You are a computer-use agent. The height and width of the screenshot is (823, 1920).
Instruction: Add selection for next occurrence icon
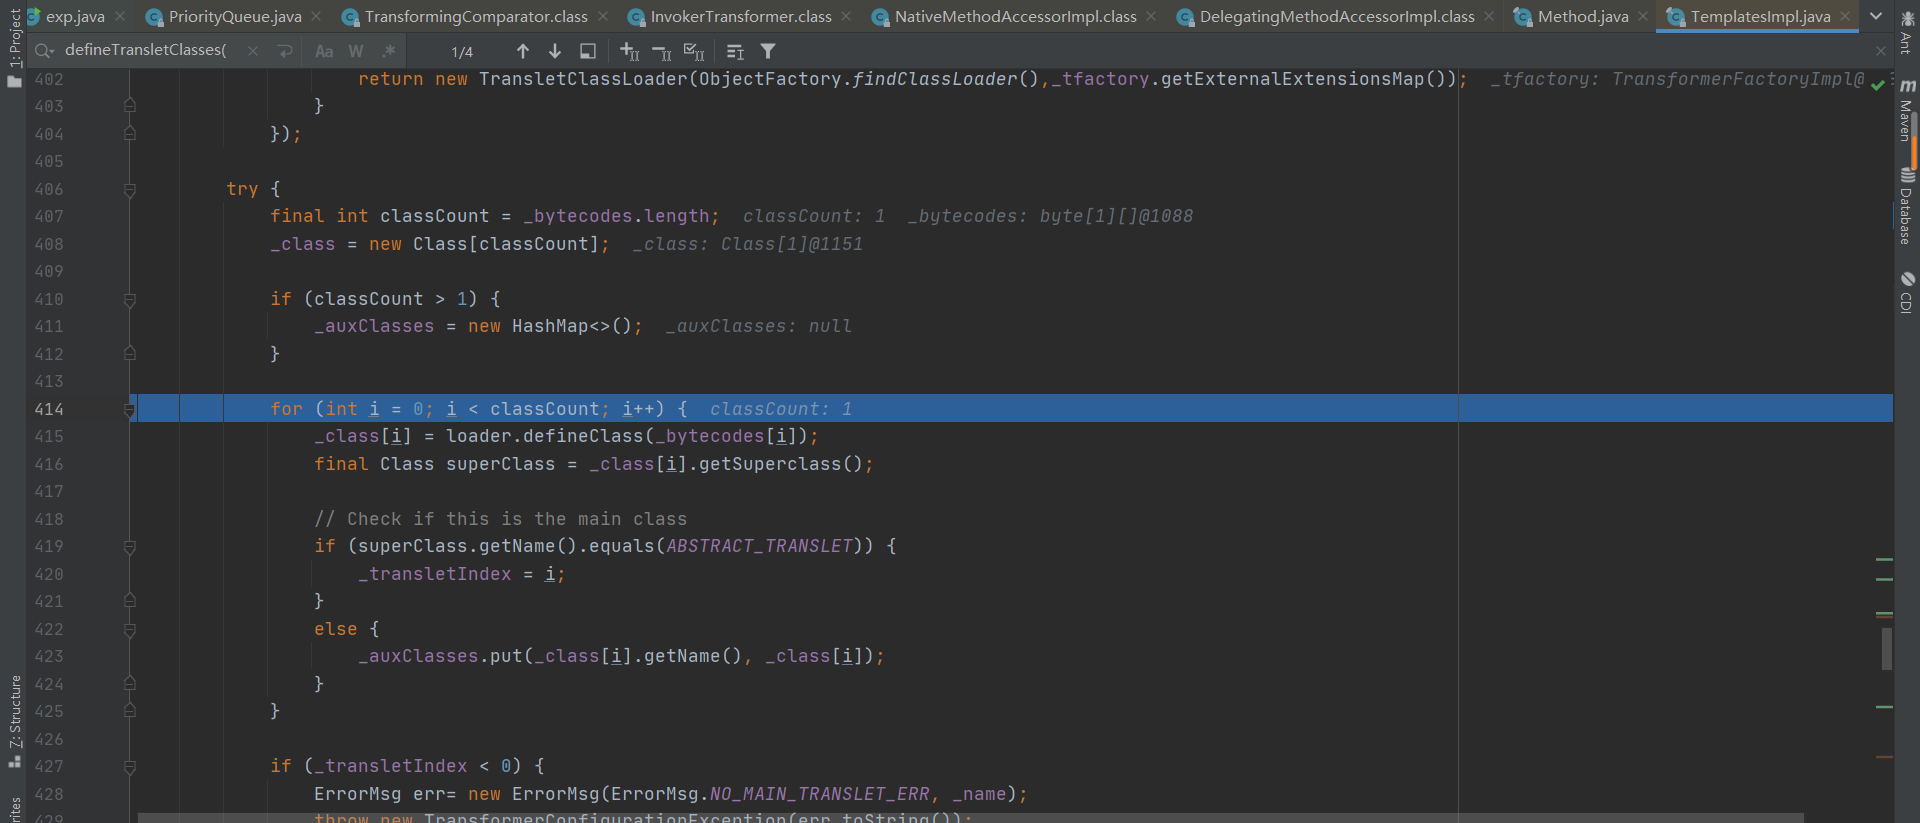click(x=629, y=51)
